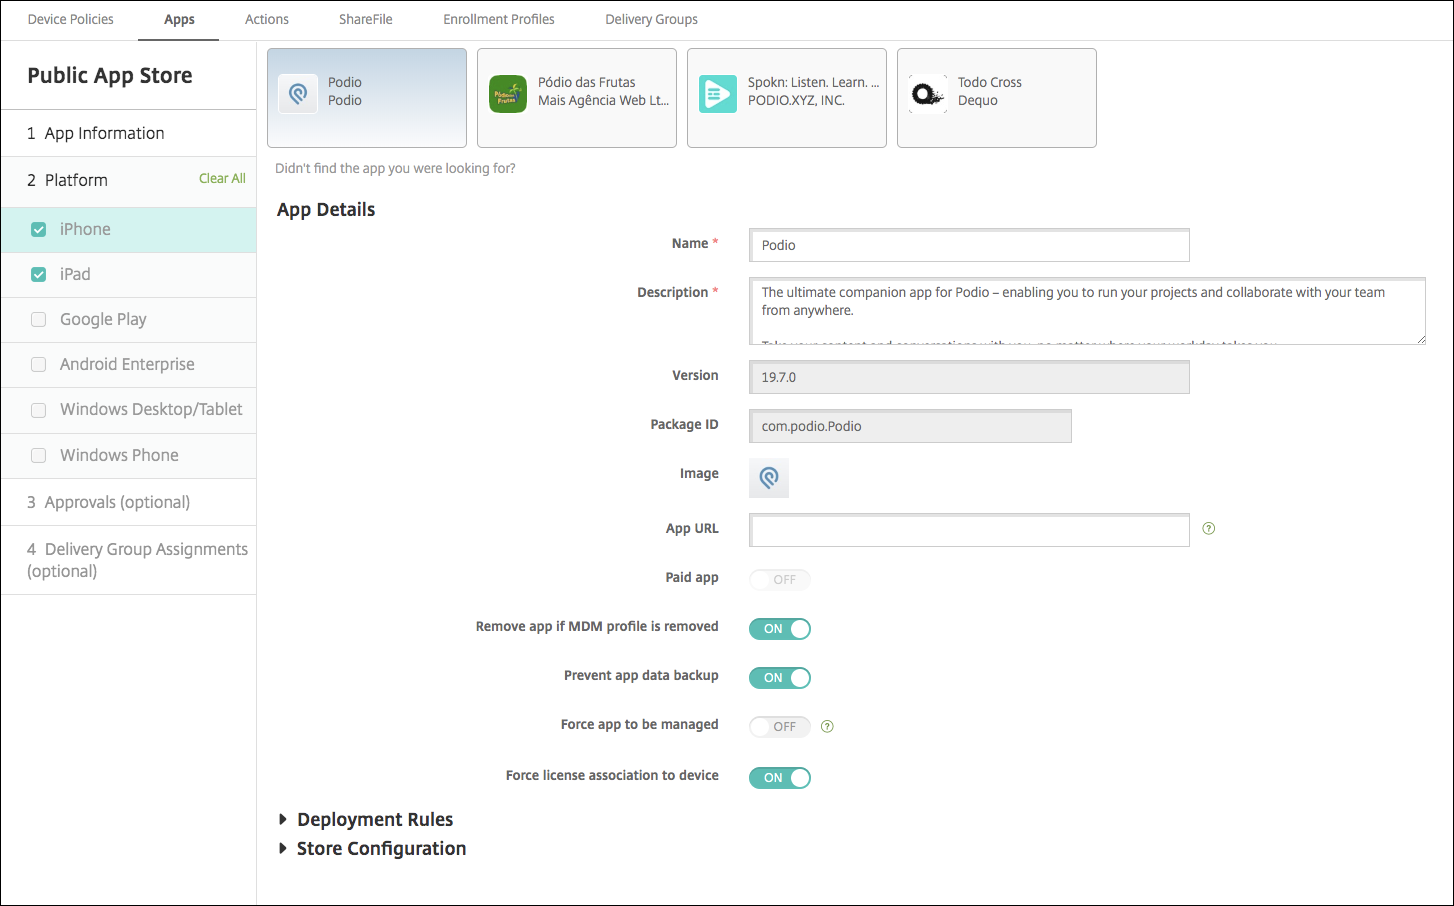The width and height of the screenshot is (1454, 906).
Task: Select the iPad platform row label
Action: (x=75, y=275)
